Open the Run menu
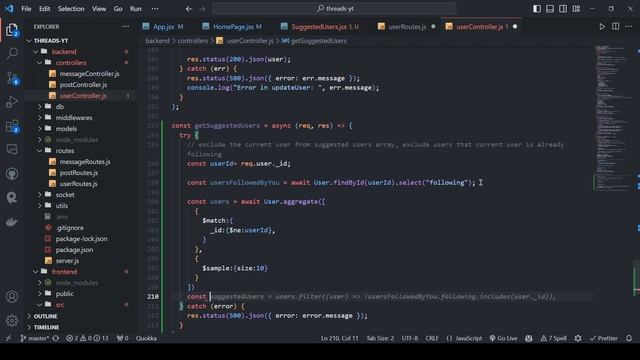The width and height of the screenshot is (640, 360). 136,9
